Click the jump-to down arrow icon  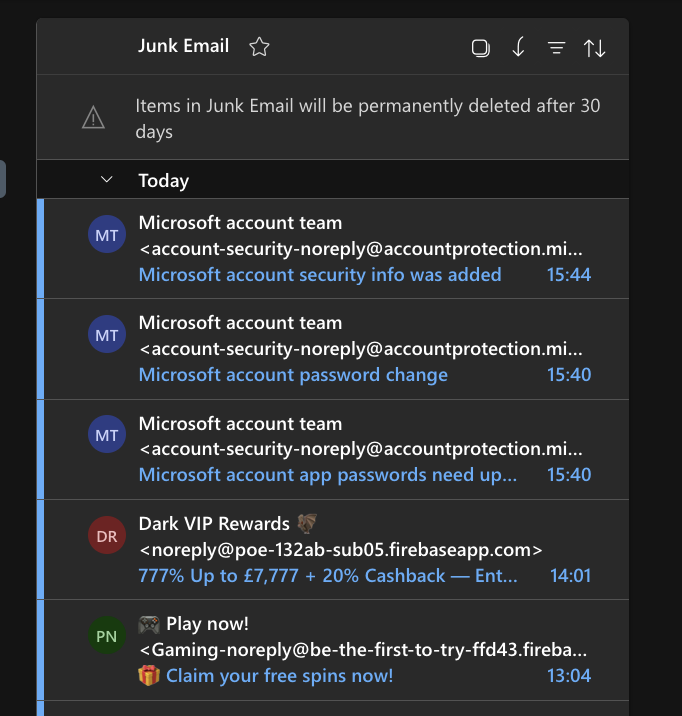tap(518, 48)
